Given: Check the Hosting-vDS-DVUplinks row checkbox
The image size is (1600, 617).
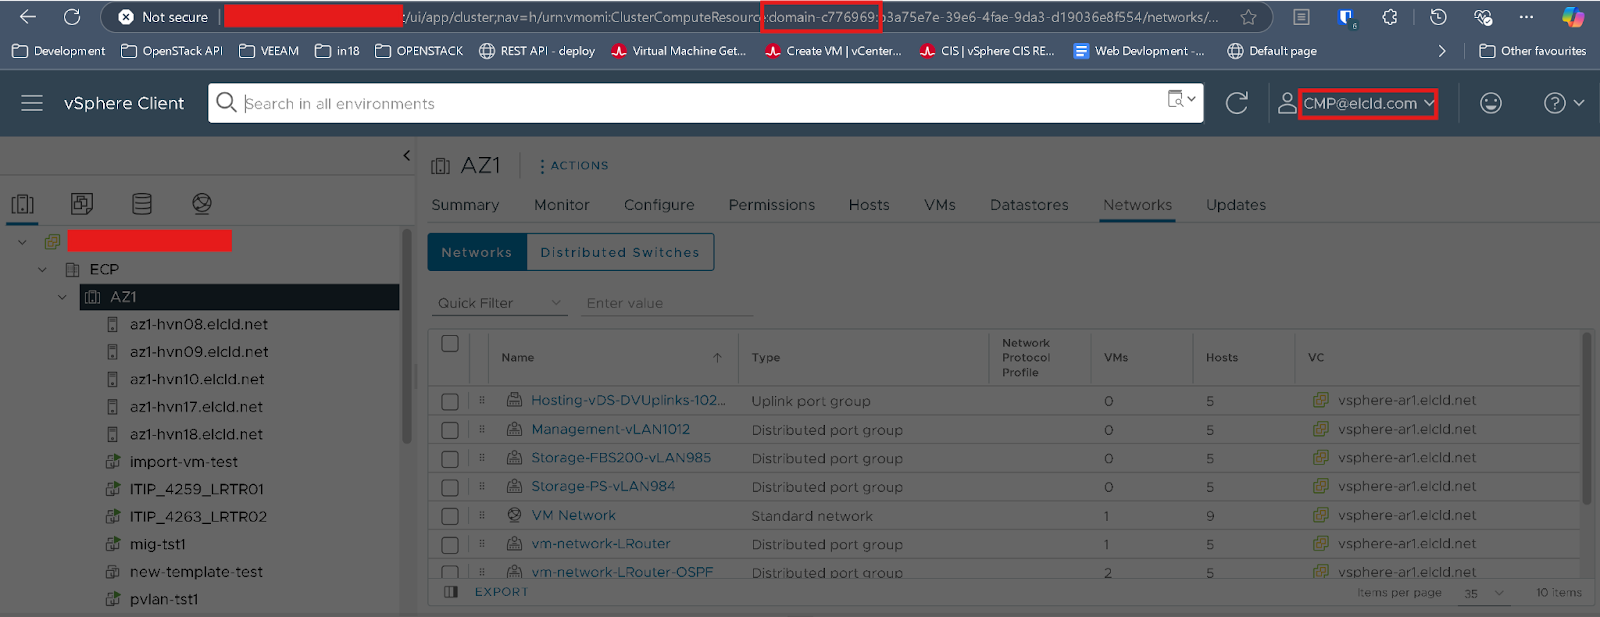Looking at the screenshot, I should pyautogui.click(x=450, y=401).
